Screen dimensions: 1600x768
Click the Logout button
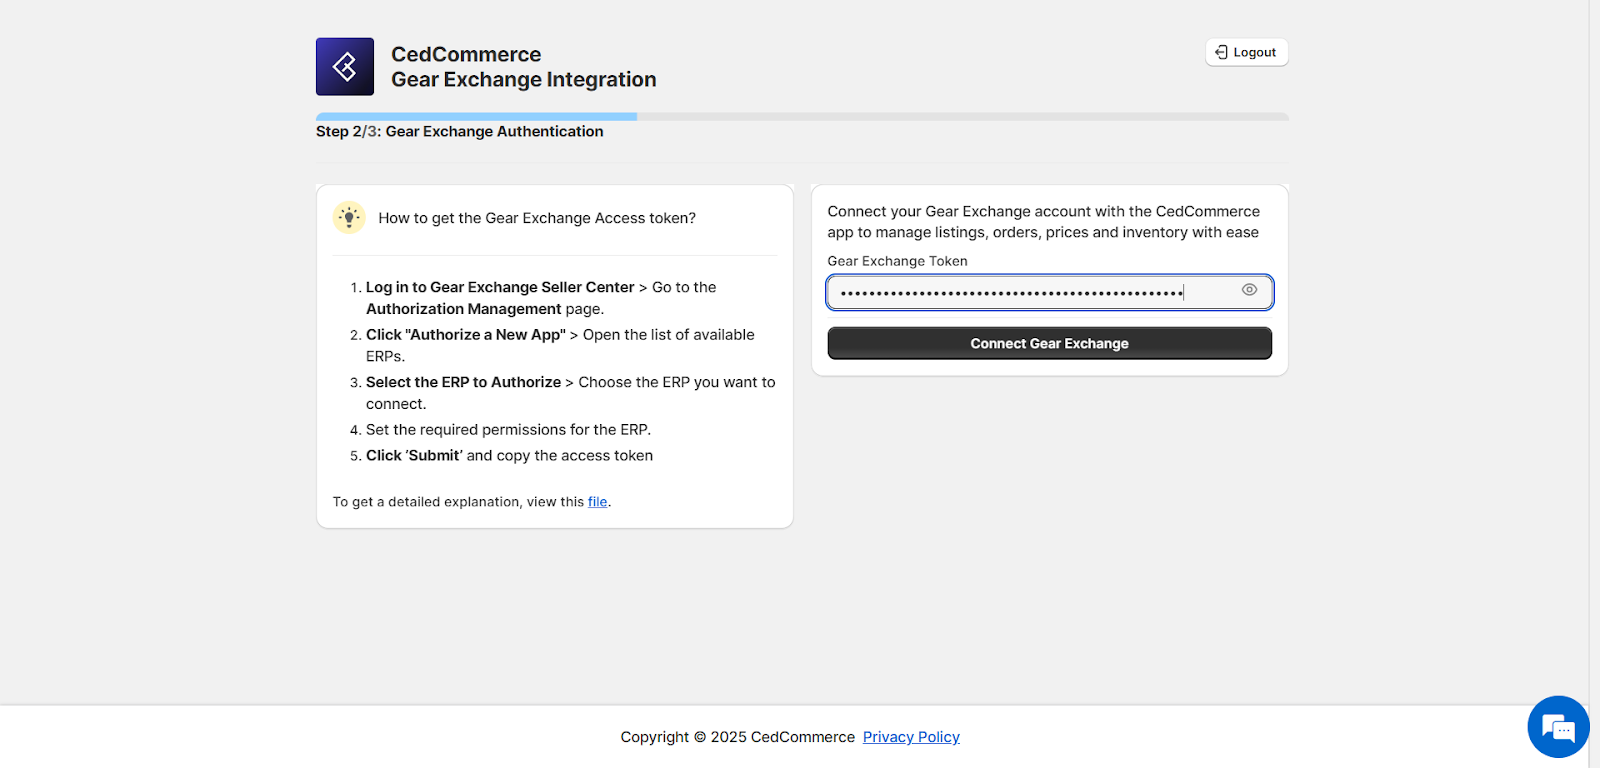point(1246,52)
